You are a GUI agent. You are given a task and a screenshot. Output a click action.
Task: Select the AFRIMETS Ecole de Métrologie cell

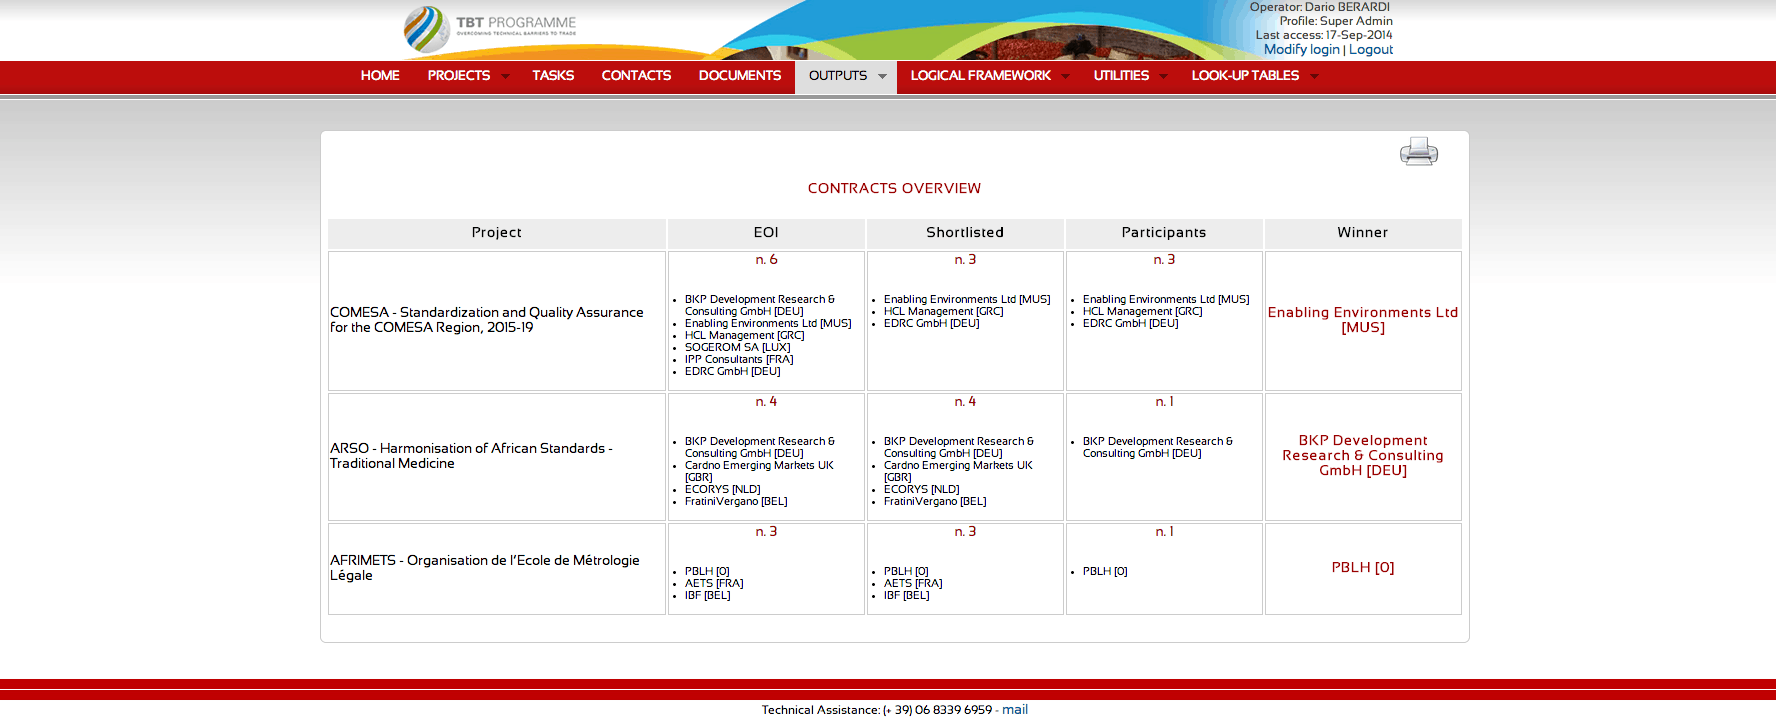coord(497,569)
